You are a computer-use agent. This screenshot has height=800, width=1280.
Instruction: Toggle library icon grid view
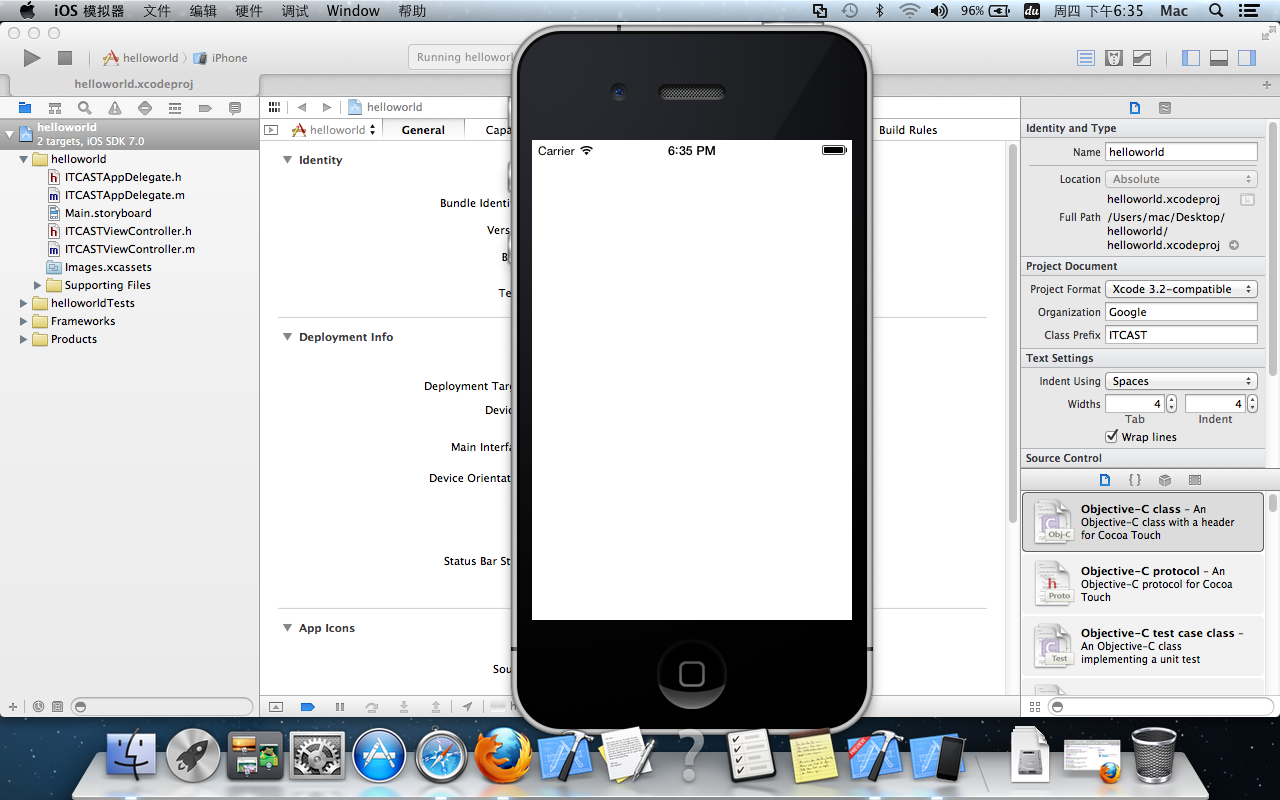1035,707
